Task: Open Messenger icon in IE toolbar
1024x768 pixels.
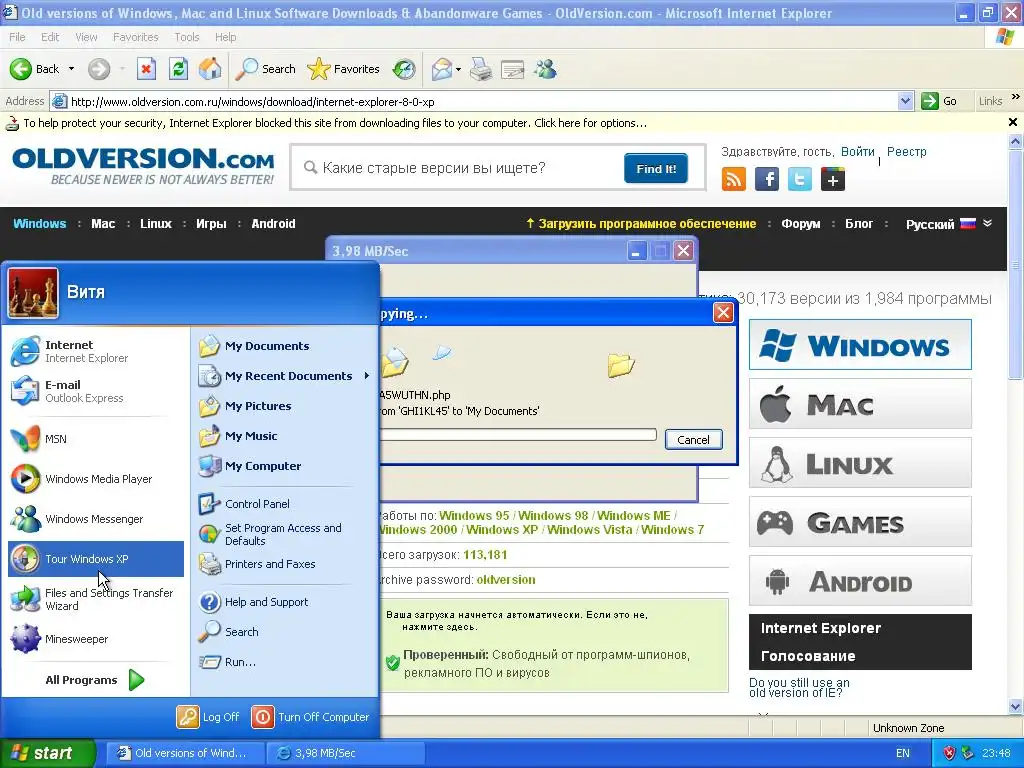Action: click(x=545, y=69)
